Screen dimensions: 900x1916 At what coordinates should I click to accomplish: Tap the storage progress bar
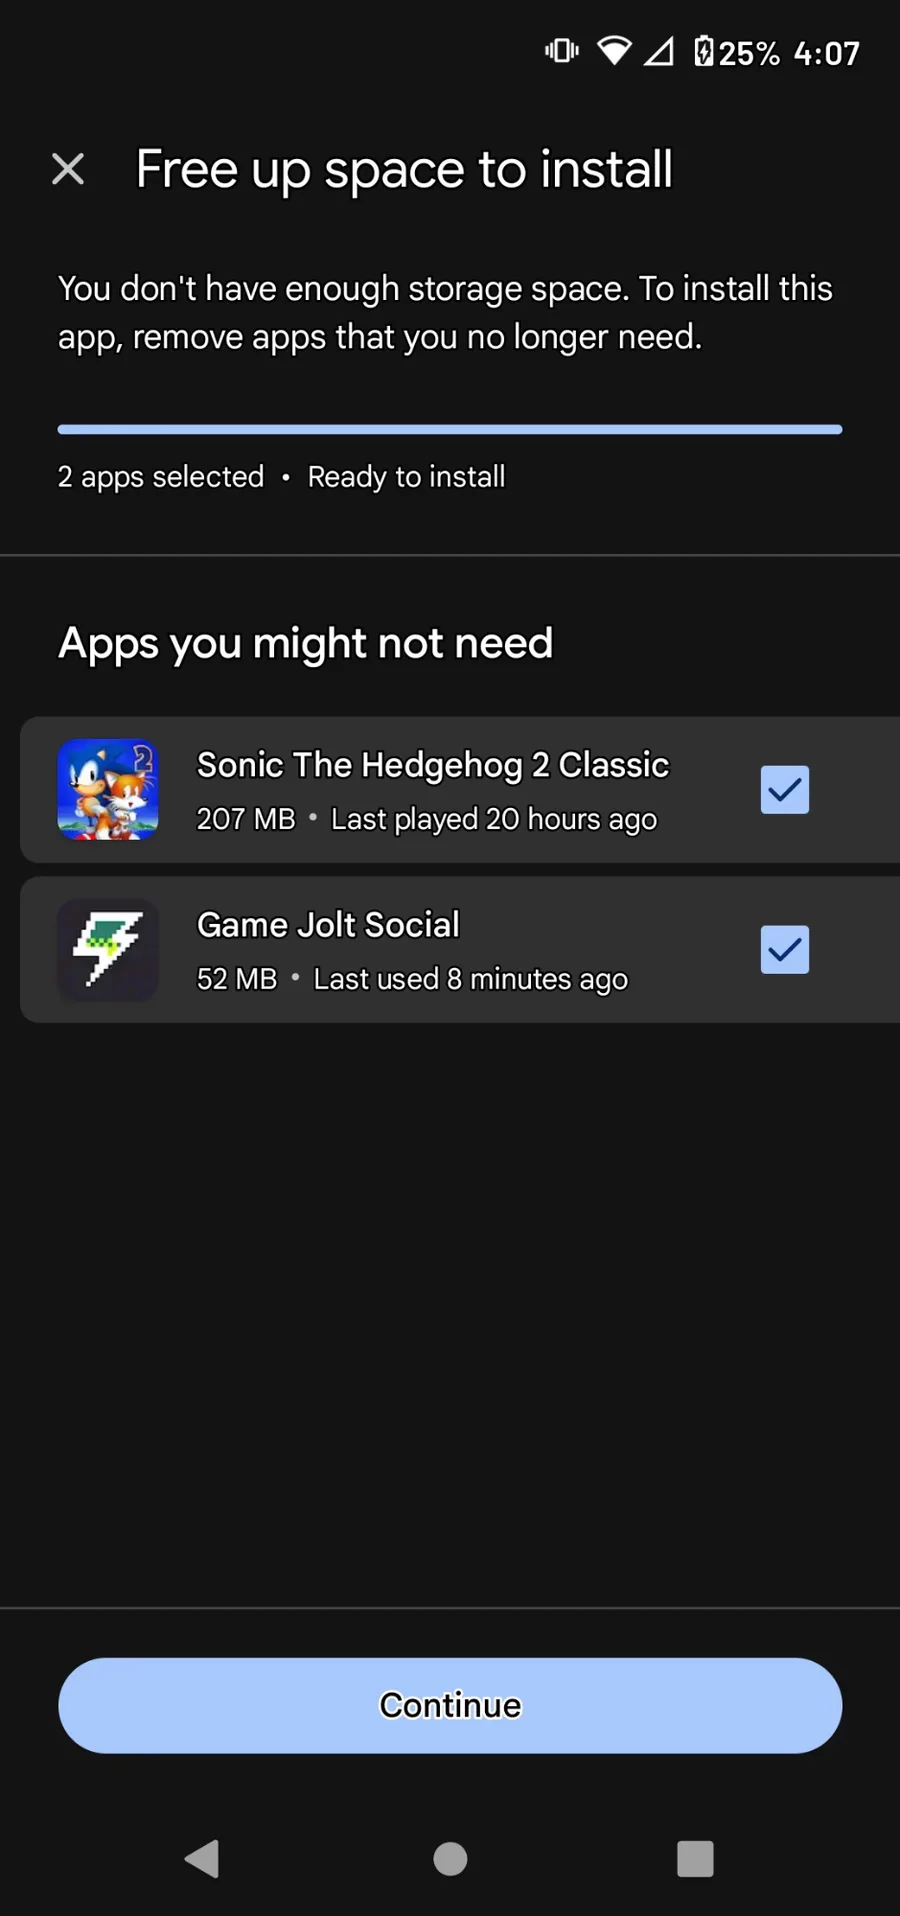pyautogui.click(x=450, y=430)
